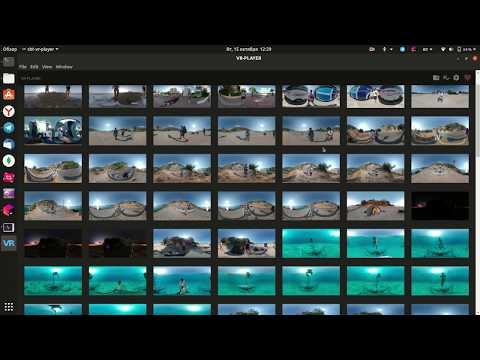Launch the green leaf MongoDB Compass dock icon
Image resolution: width=480 pixels, height=360 pixels.
pyautogui.click(x=9, y=161)
